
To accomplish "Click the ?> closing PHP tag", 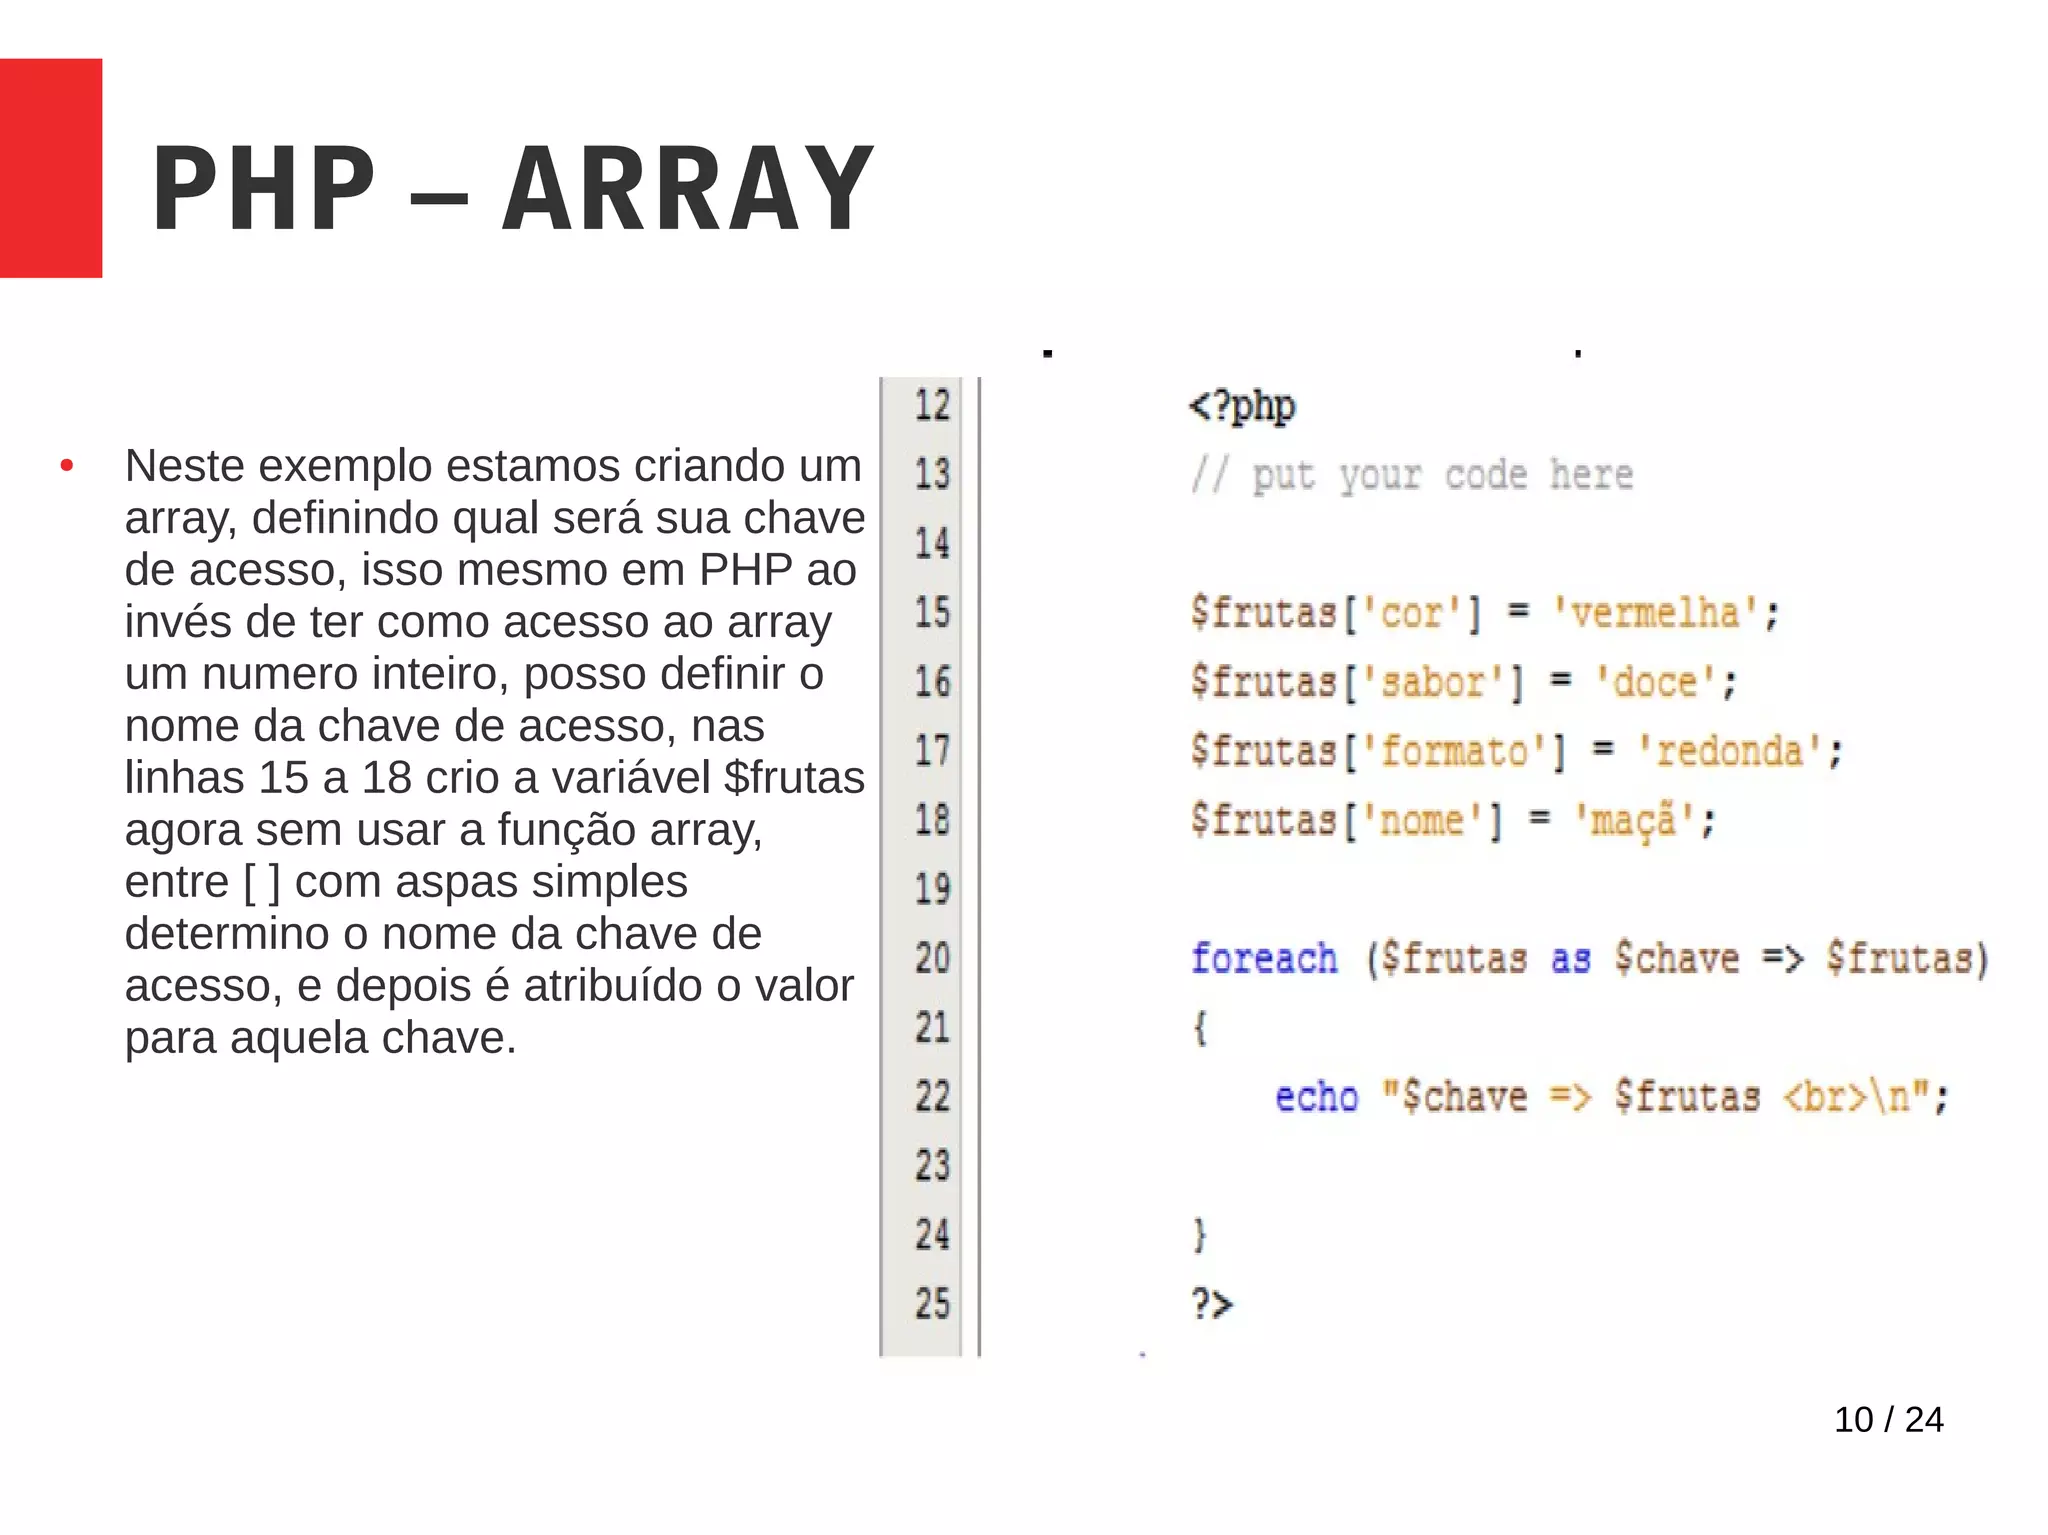I will (1212, 1304).
